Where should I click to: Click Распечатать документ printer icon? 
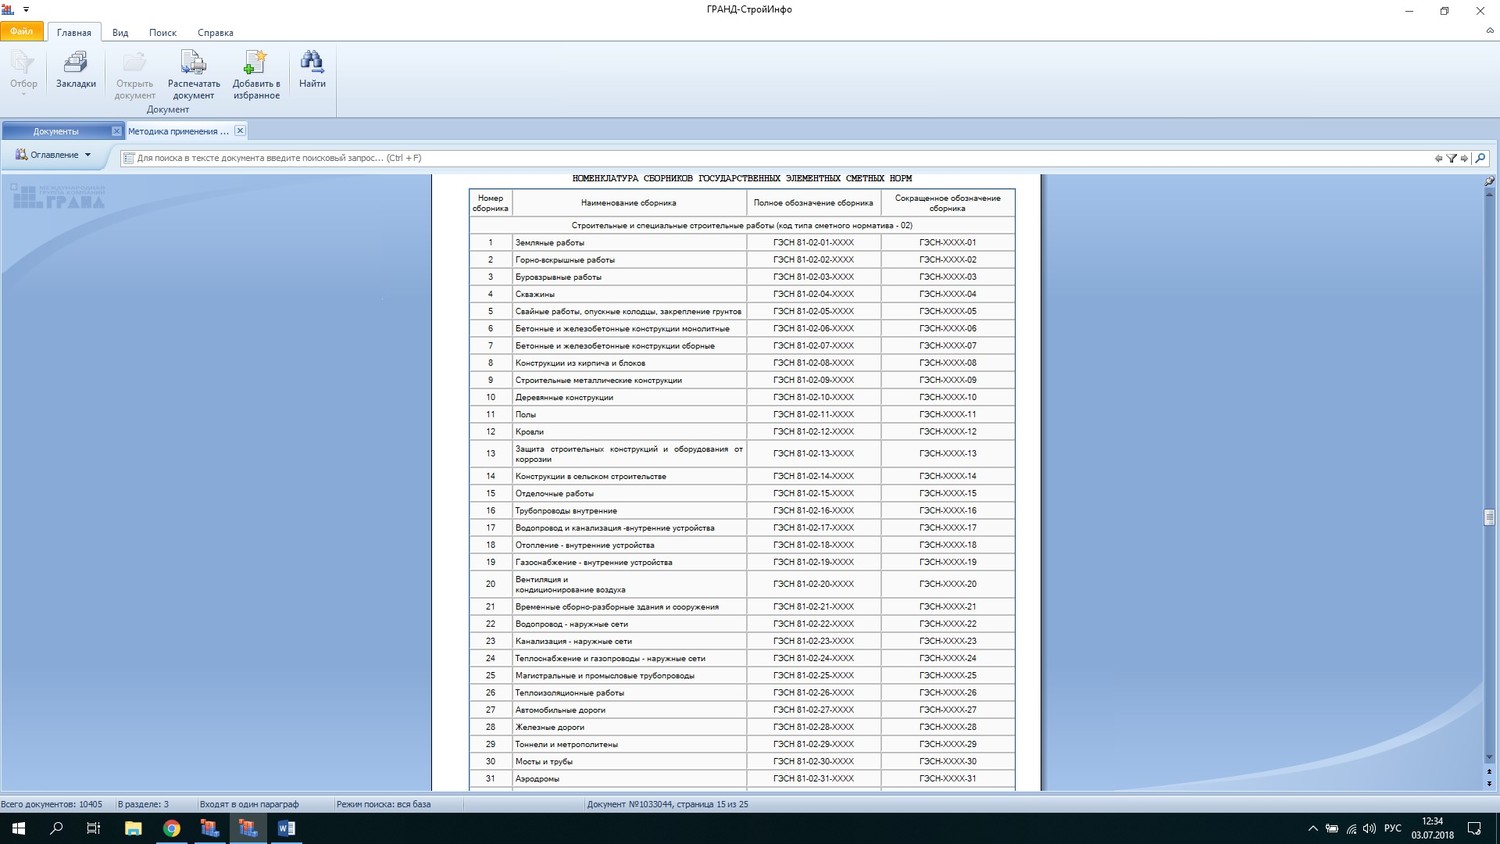(x=193, y=63)
